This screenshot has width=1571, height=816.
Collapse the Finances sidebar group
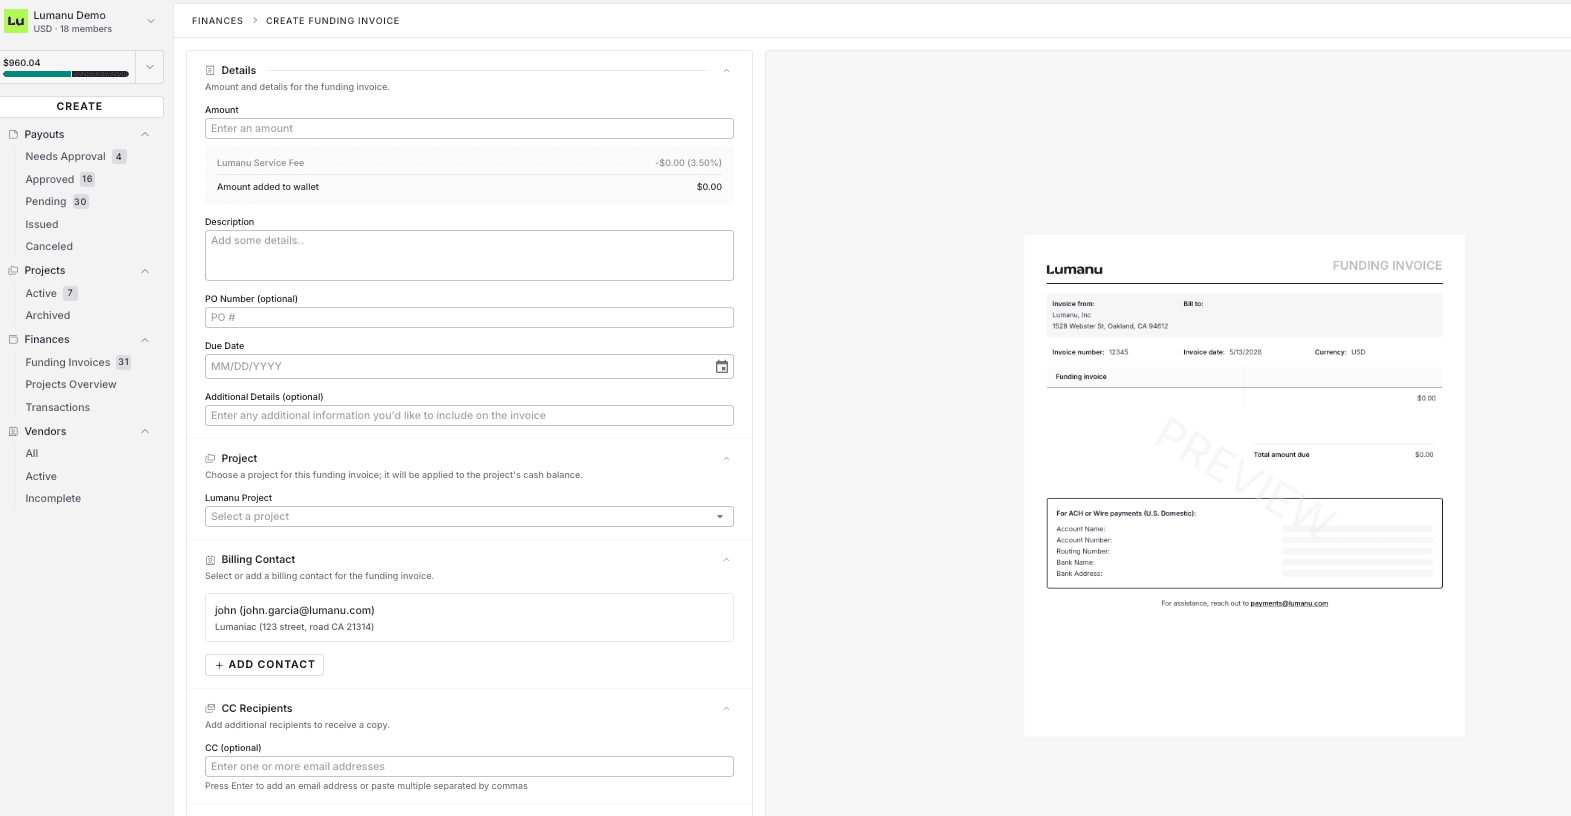tap(145, 339)
